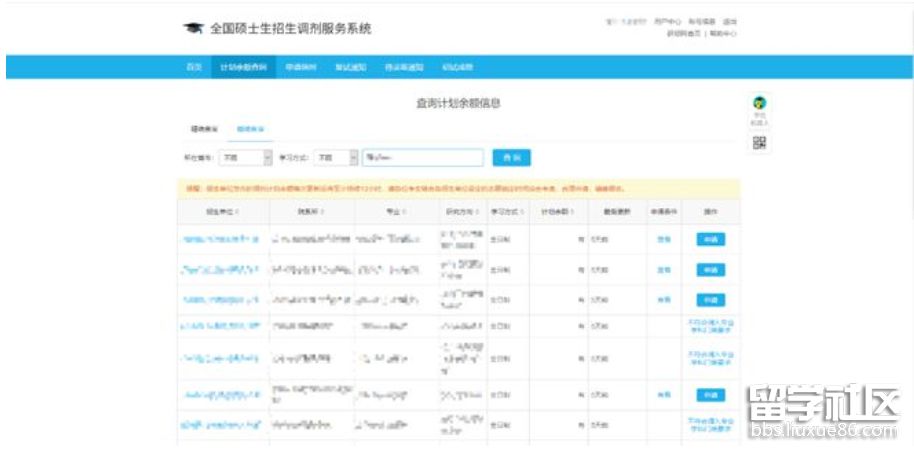Sort by the 招生单位 column header
Viewport: 914px width, 452px height.
pyautogui.click(x=222, y=212)
